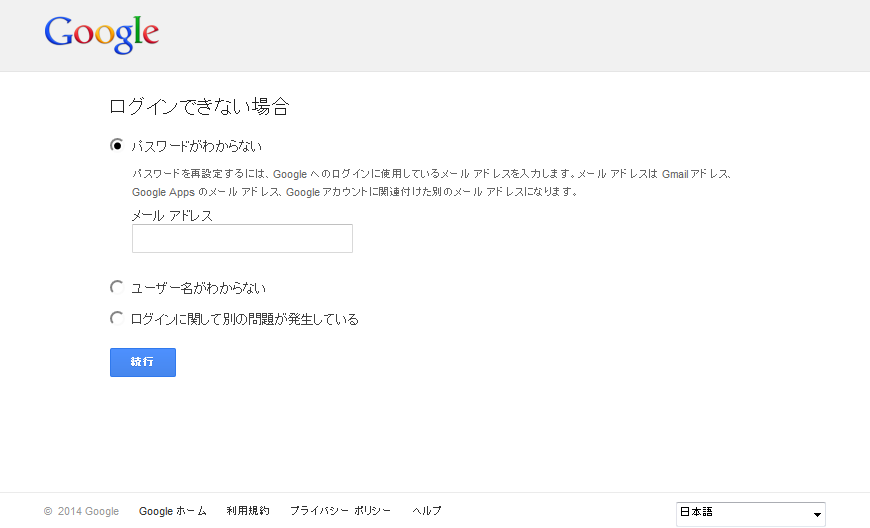Screen dimensions: 870x528
Task: Click the ログインできない場合 page heading
Action: pyautogui.click(x=199, y=106)
